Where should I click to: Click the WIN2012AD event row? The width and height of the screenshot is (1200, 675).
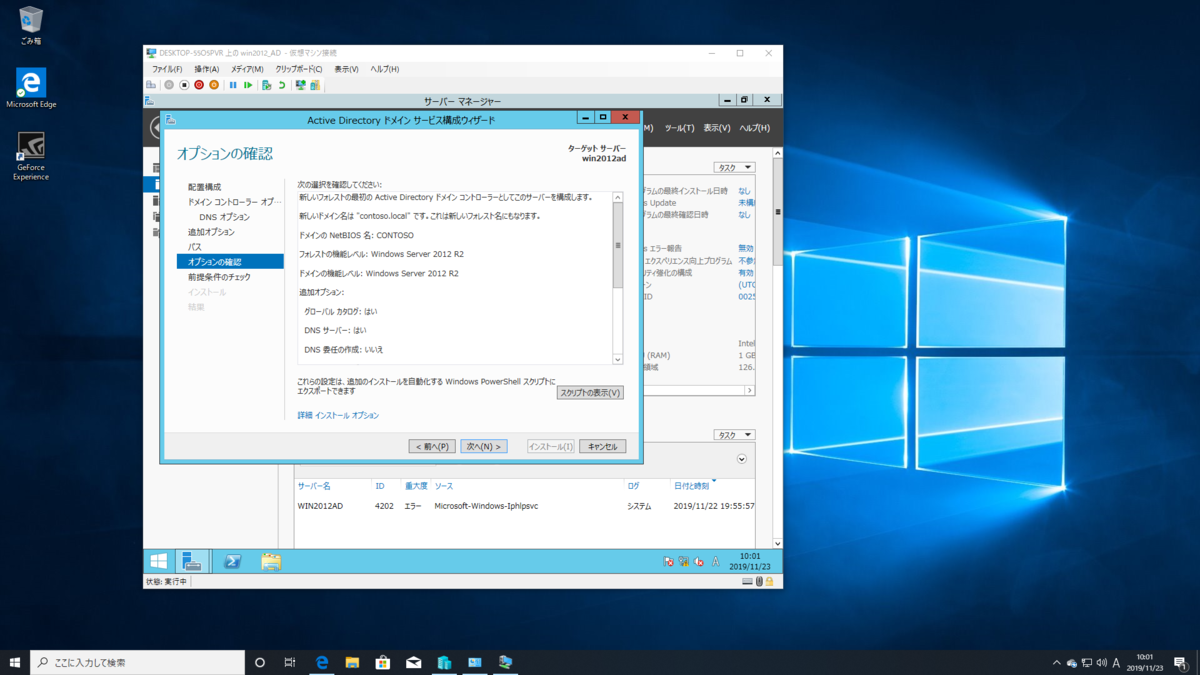click(x=526, y=506)
